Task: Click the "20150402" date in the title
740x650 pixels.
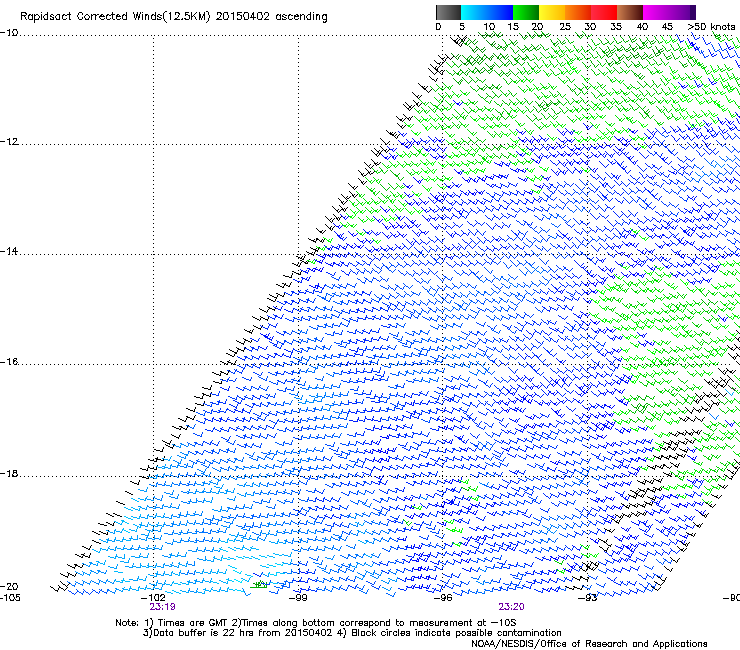Action: [243, 16]
